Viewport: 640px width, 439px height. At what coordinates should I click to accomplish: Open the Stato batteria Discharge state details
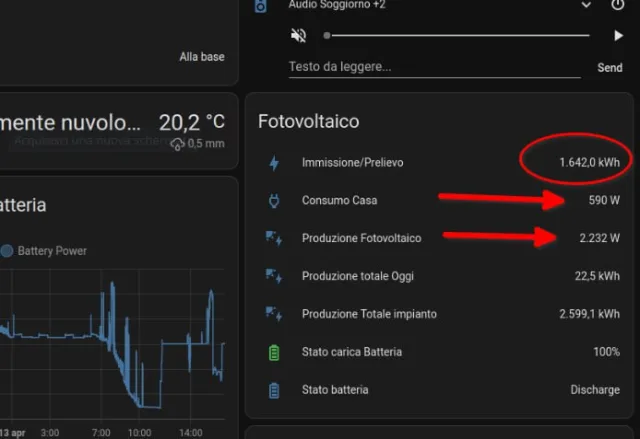coord(593,390)
